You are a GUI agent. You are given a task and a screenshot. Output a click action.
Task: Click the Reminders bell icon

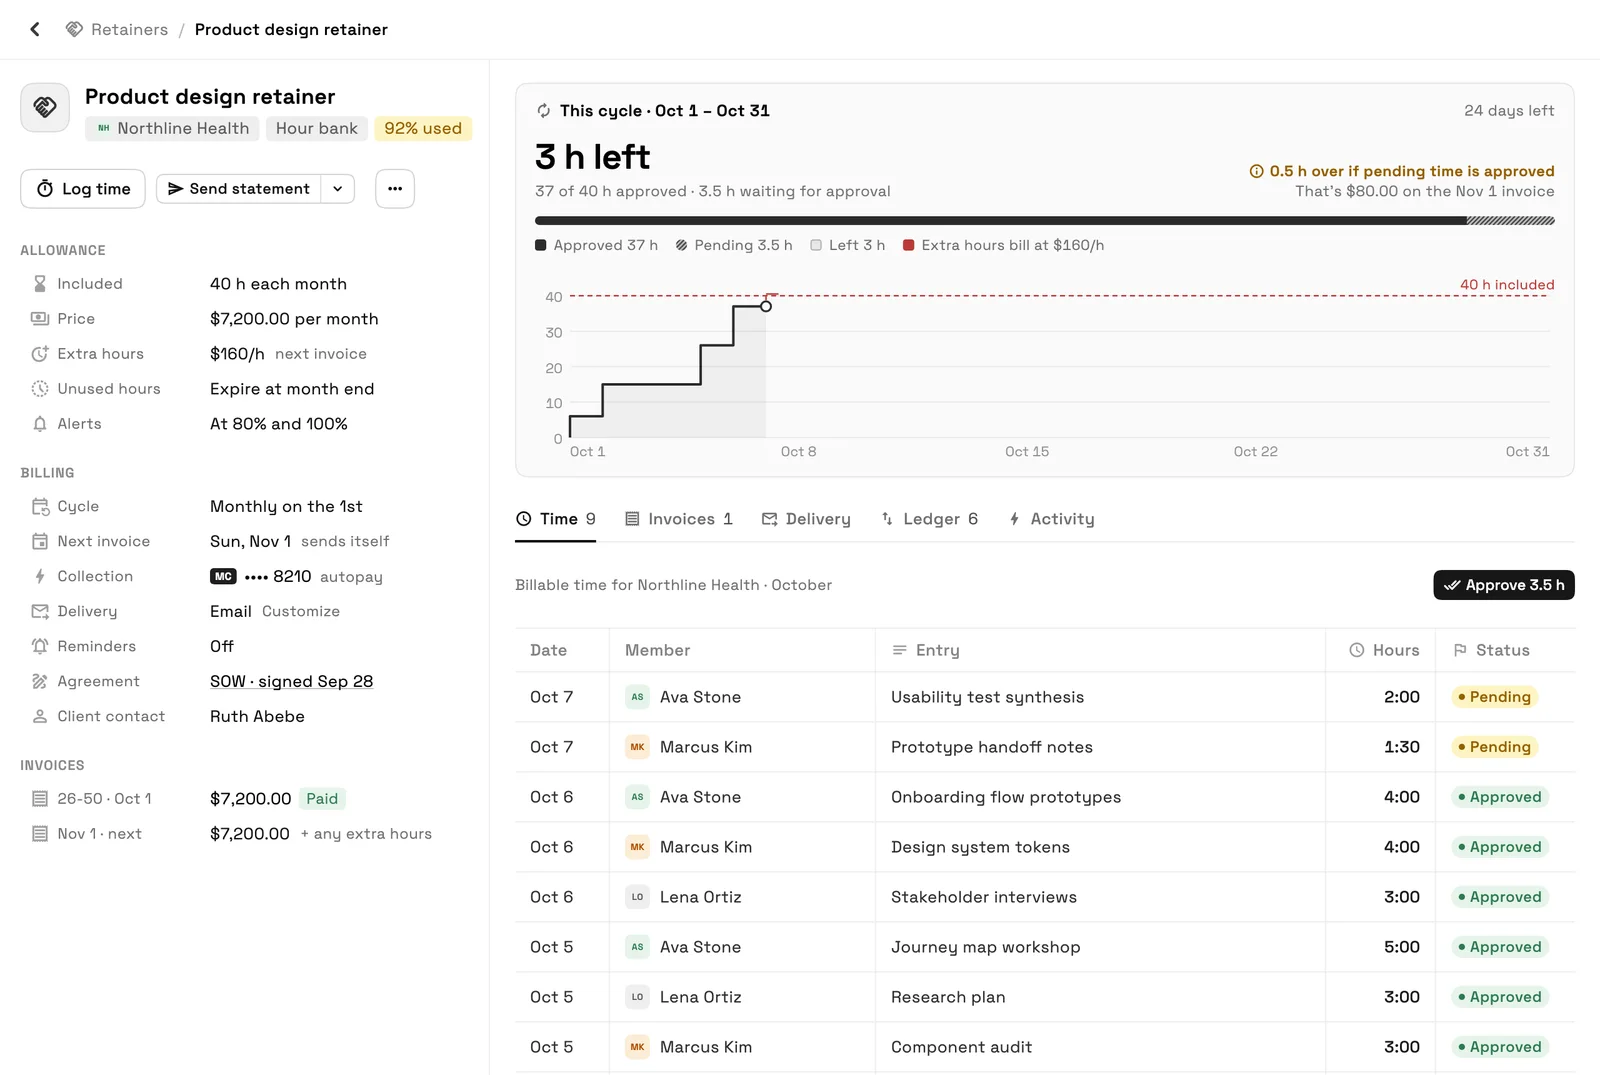[x=40, y=647]
